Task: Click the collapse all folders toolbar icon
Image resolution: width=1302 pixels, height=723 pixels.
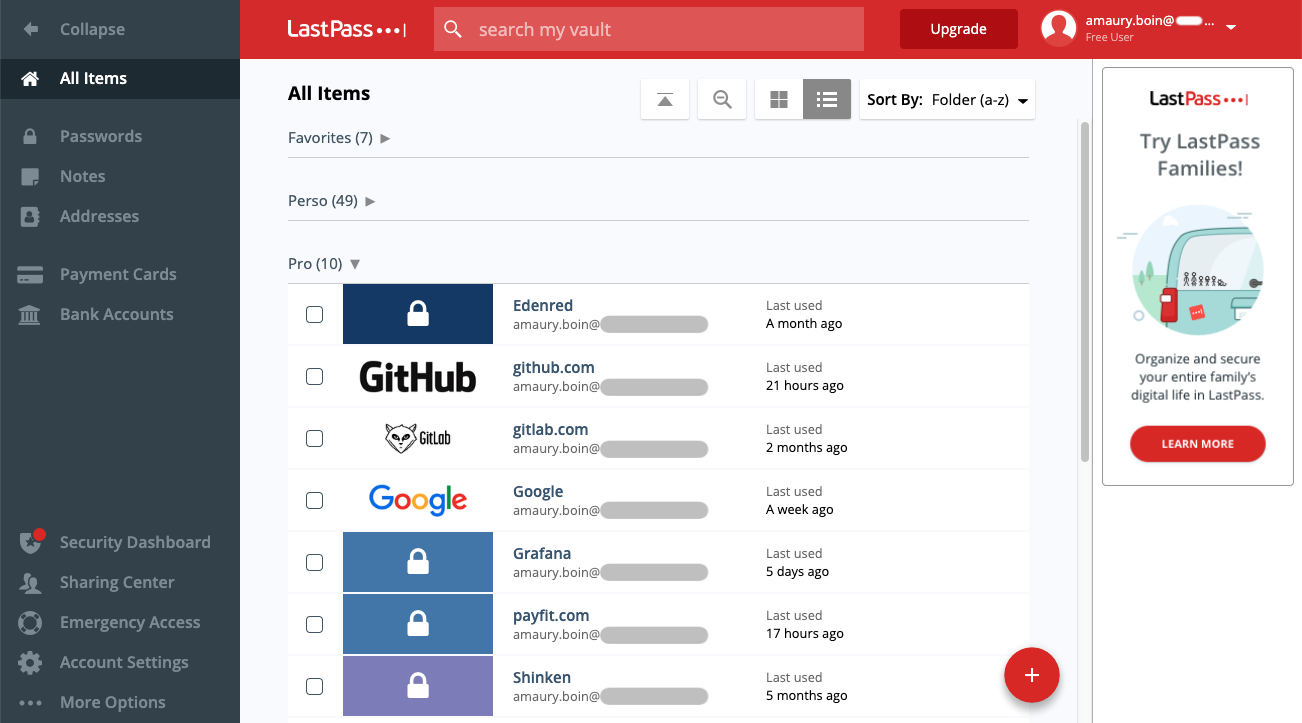Action: tap(665, 99)
